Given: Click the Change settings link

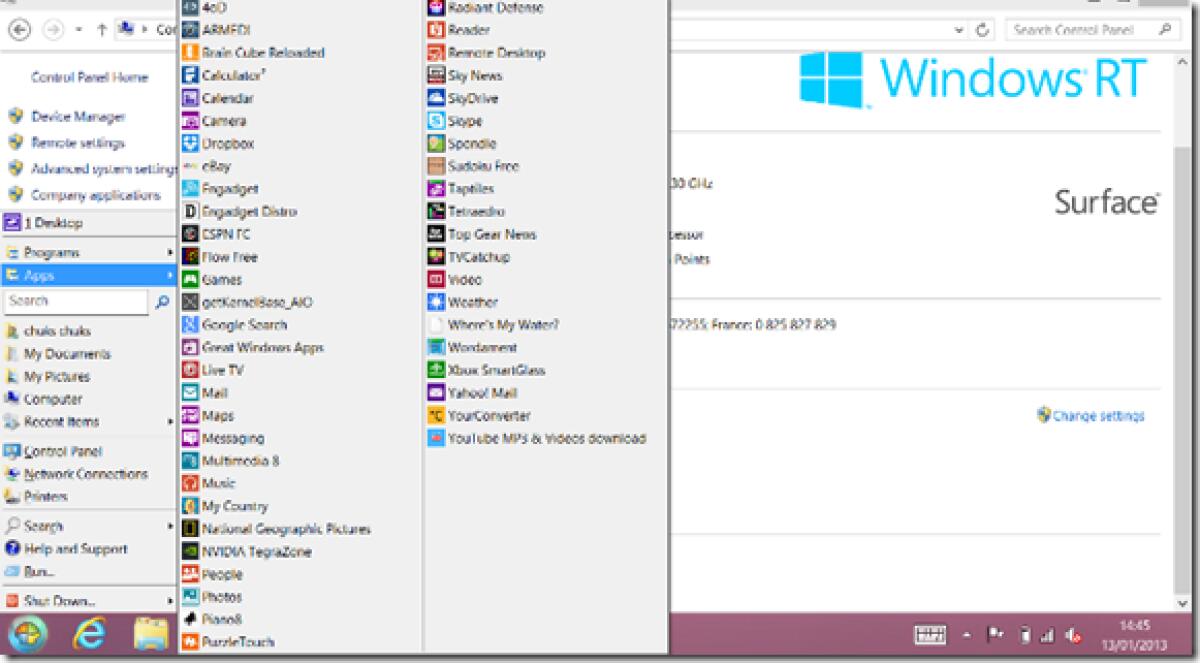Looking at the screenshot, I should (x=1095, y=413).
